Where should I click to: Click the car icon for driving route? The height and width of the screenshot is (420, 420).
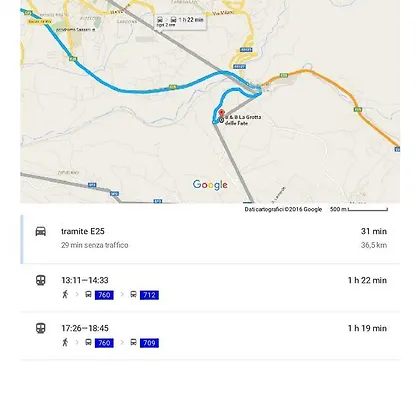point(41,231)
